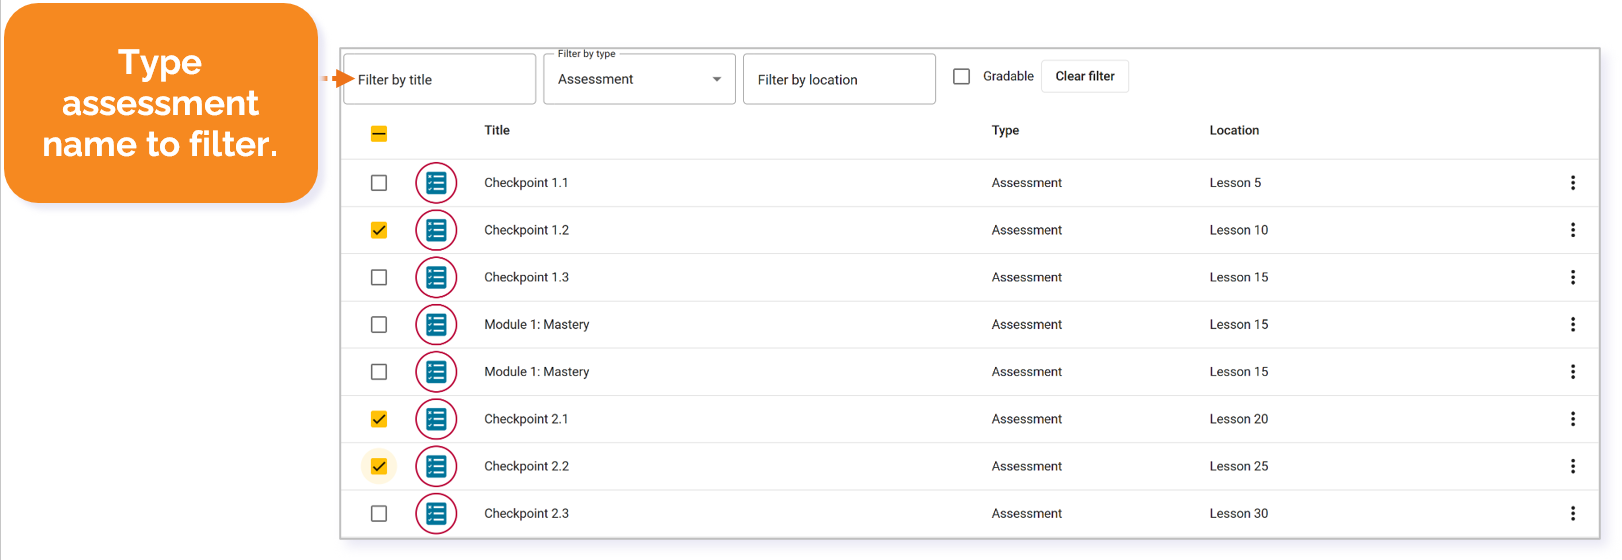Click the Clear filter button

[x=1084, y=76]
